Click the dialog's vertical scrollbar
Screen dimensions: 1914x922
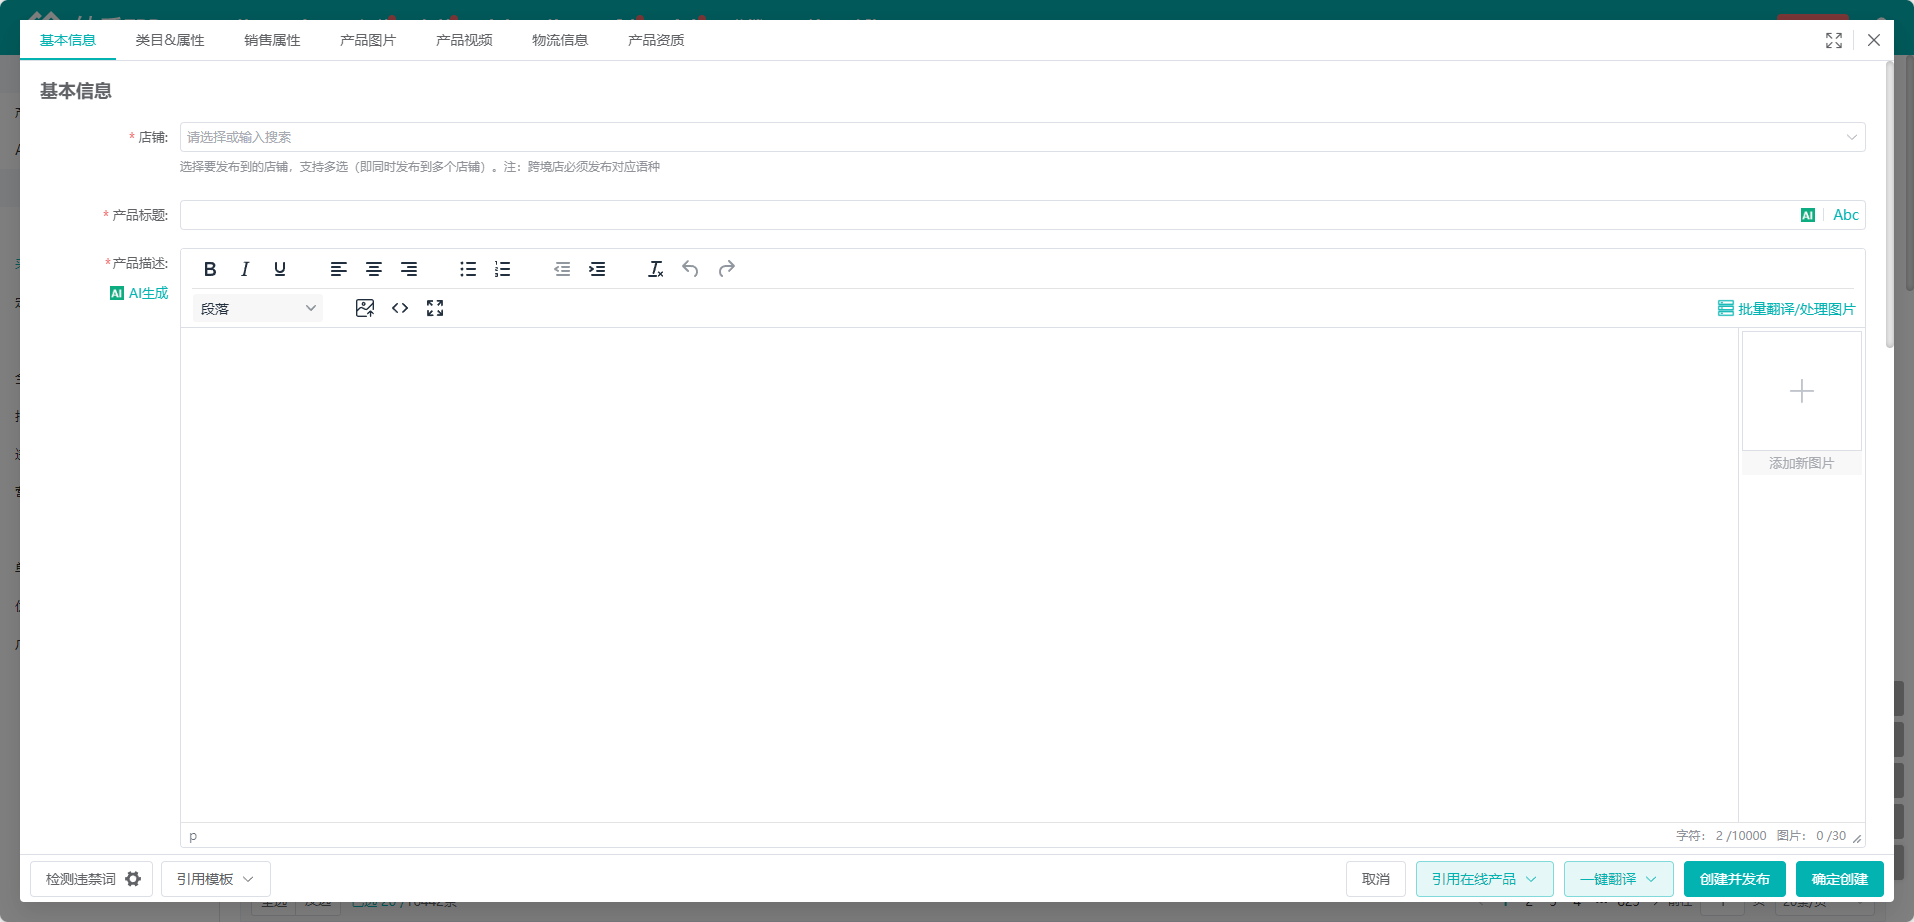1889,205
